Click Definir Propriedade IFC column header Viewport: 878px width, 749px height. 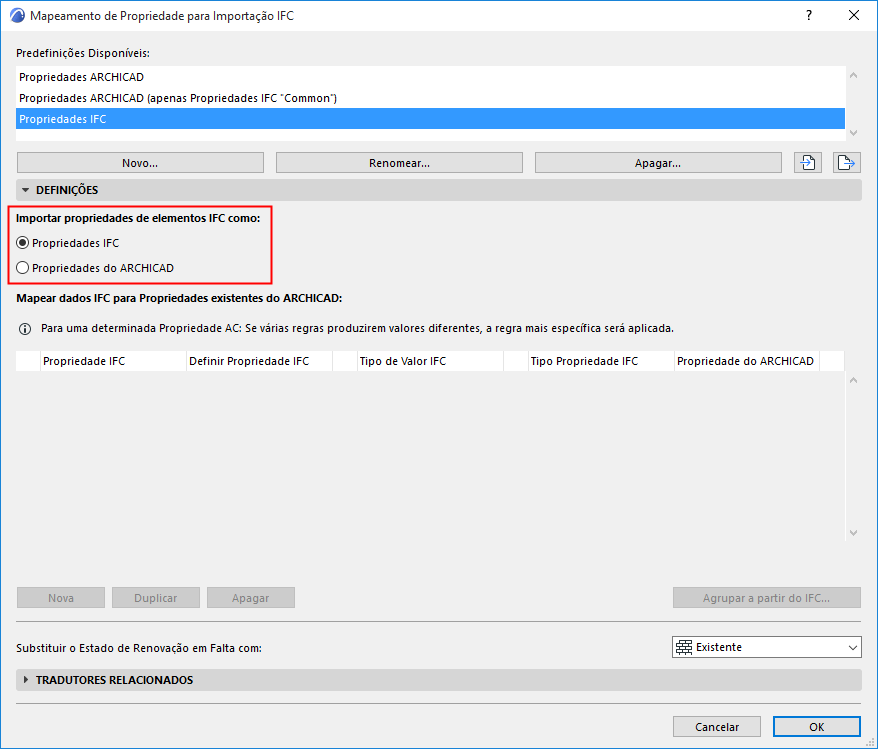[x=259, y=361]
